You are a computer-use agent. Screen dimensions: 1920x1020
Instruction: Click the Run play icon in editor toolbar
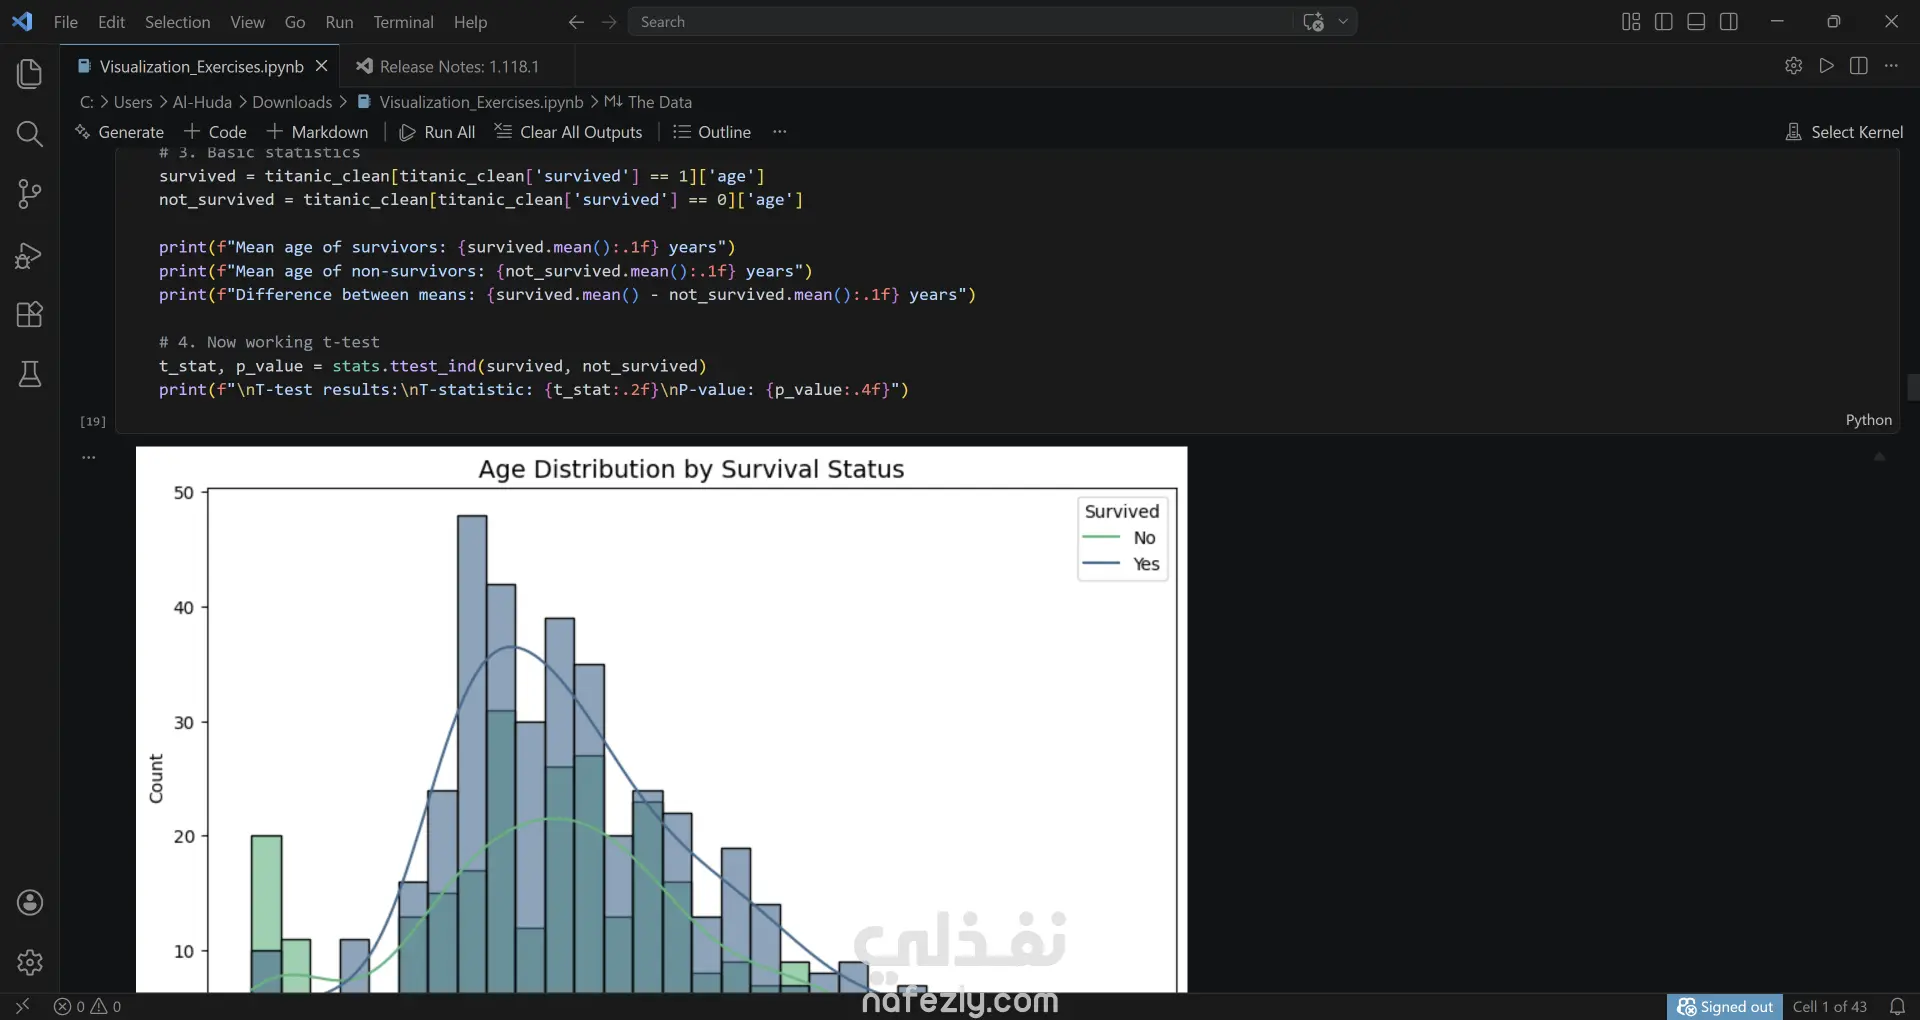(x=1827, y=66)
